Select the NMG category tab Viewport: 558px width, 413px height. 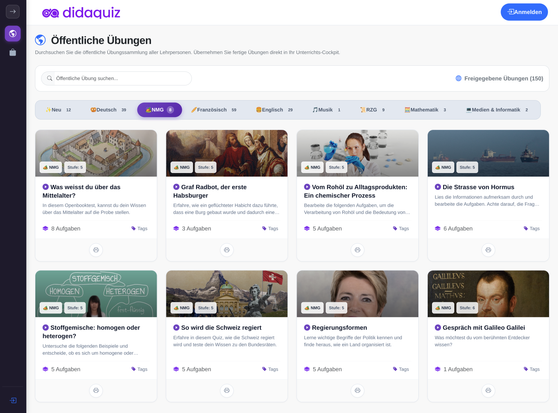coord(159,110)
